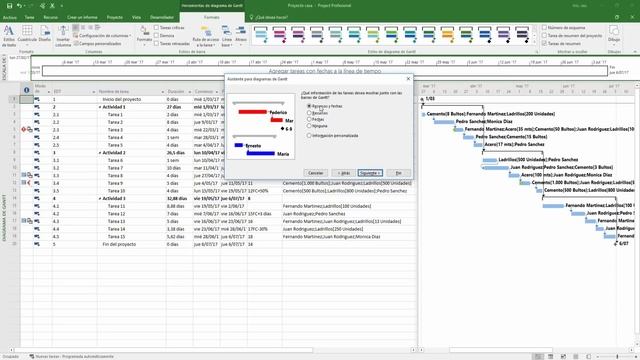
Task: Open the Nombre de tarea column filter dropdown
Action: click(162, 92)
